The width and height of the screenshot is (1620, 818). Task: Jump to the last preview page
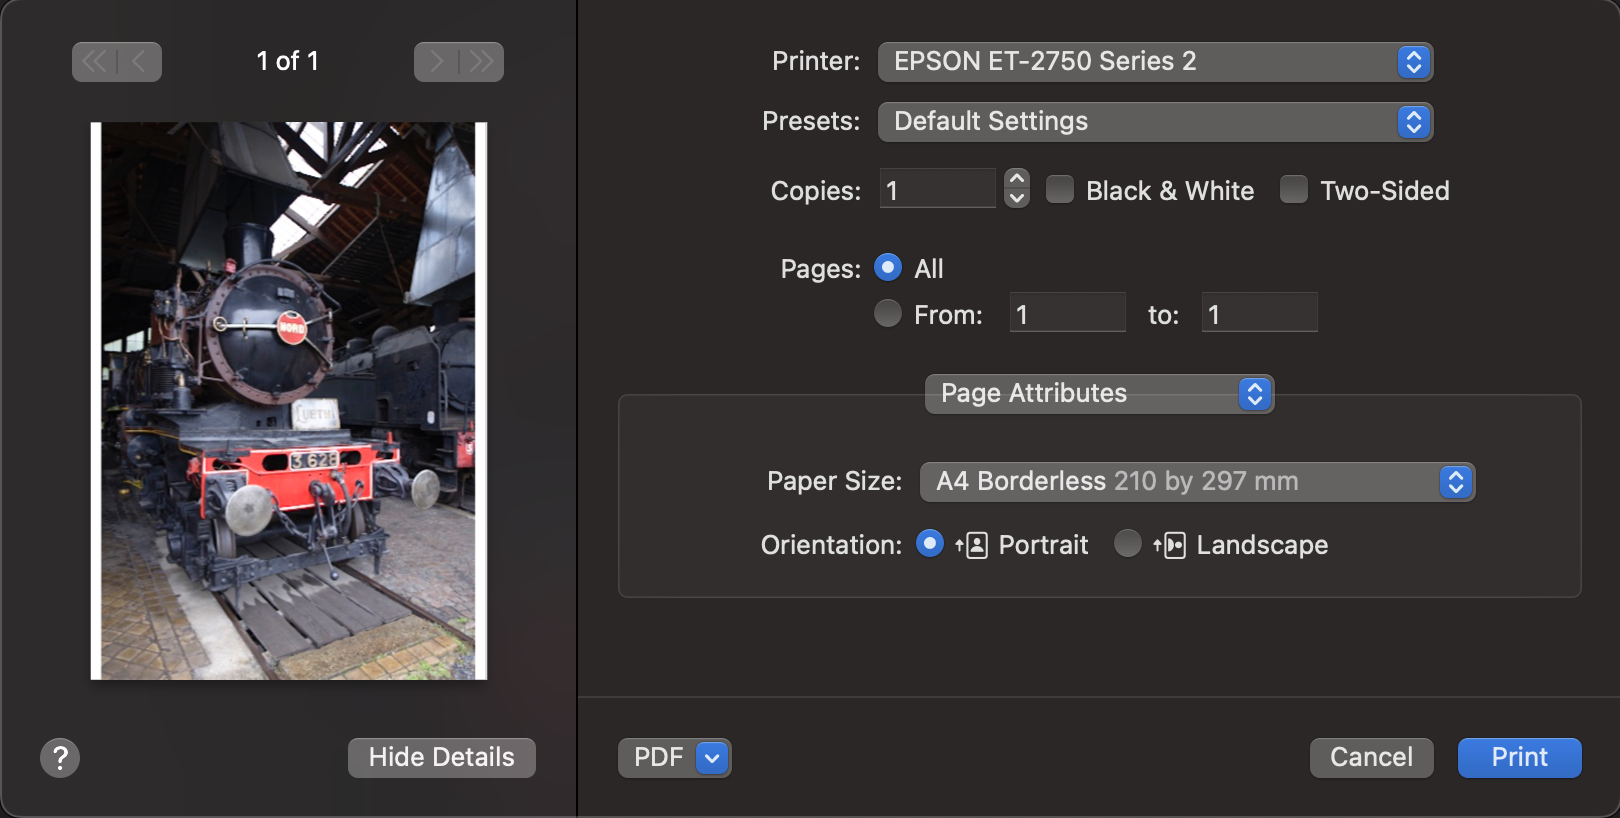pyautogui.click(x=481, y=62)
